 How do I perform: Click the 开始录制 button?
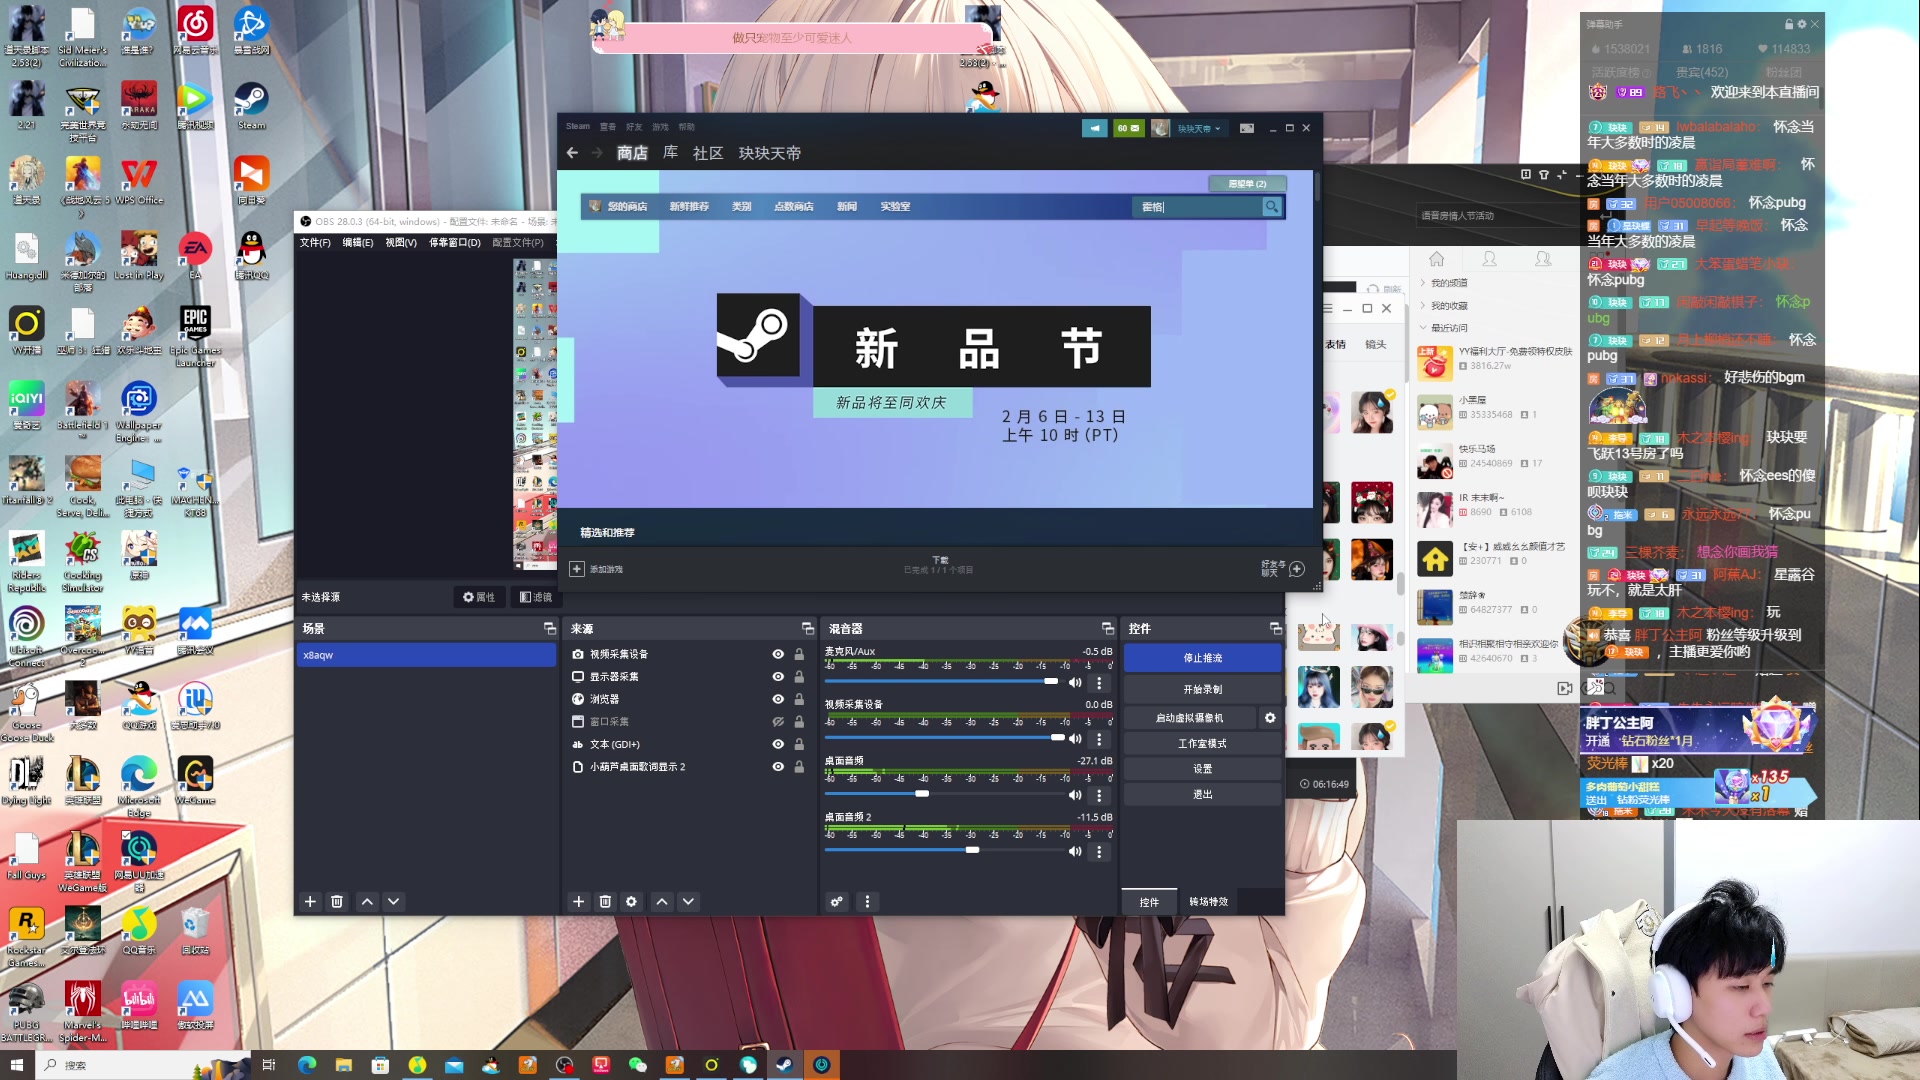[x=1202, y=690]
